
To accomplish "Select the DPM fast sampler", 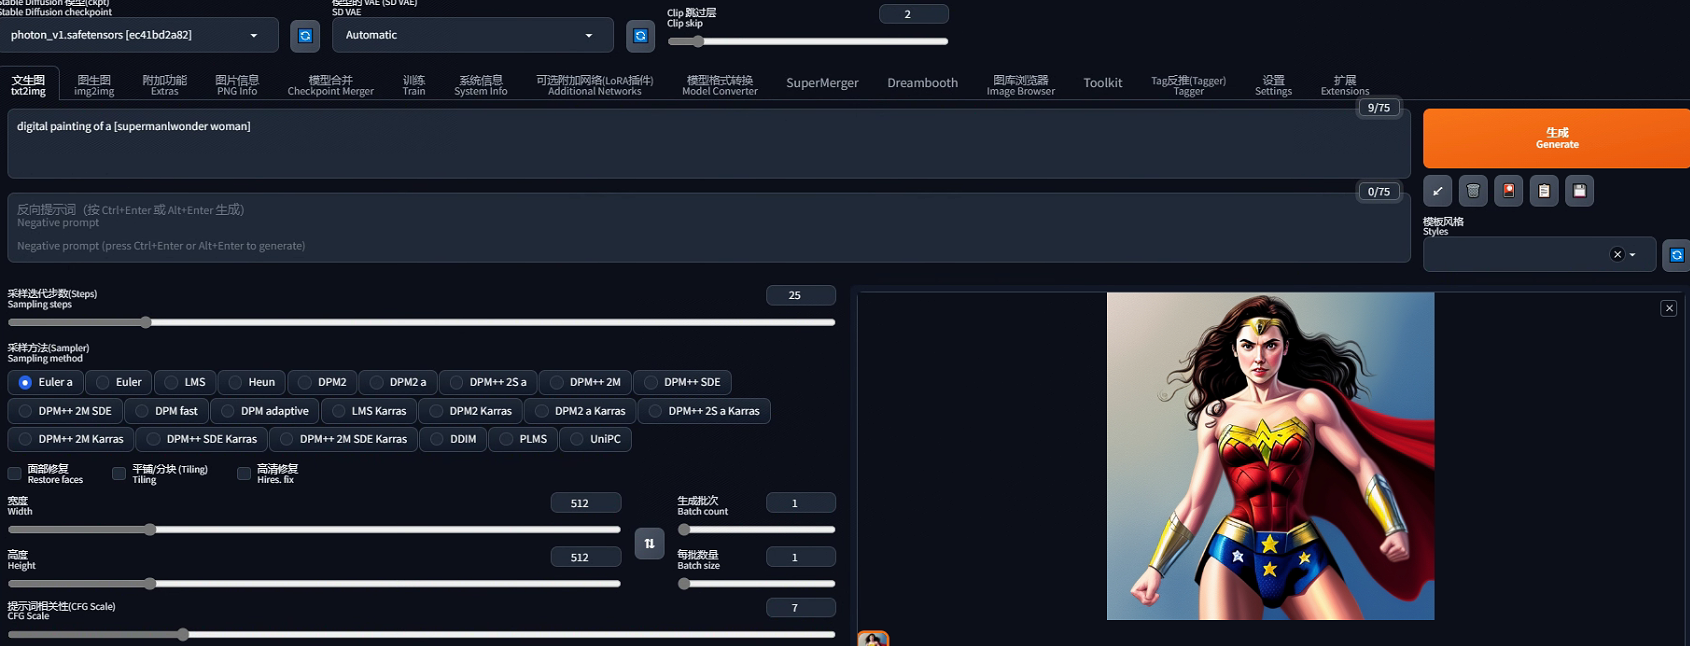I will (166, 411).
